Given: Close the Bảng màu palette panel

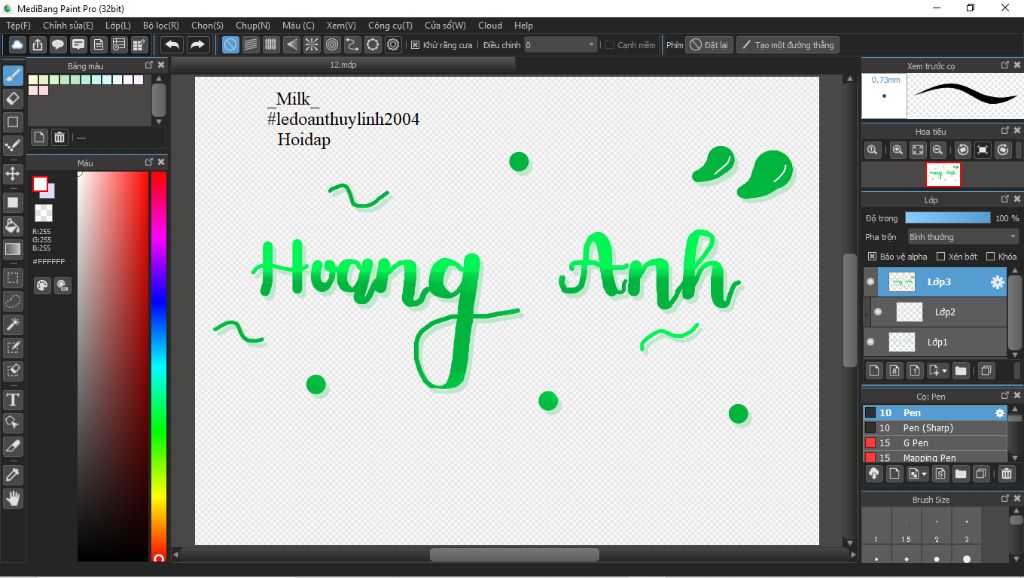Looking at the screenshot, I should [161, 65].
